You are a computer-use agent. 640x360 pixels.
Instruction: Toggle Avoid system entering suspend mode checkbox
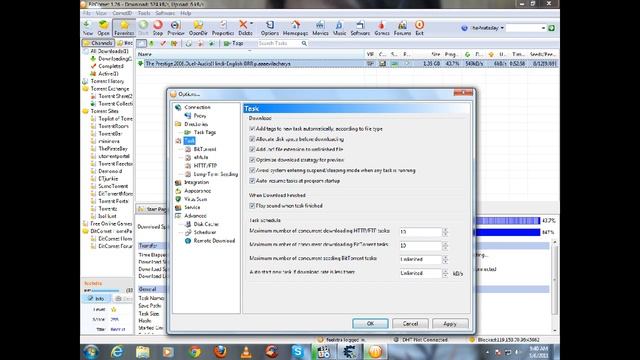252,170
